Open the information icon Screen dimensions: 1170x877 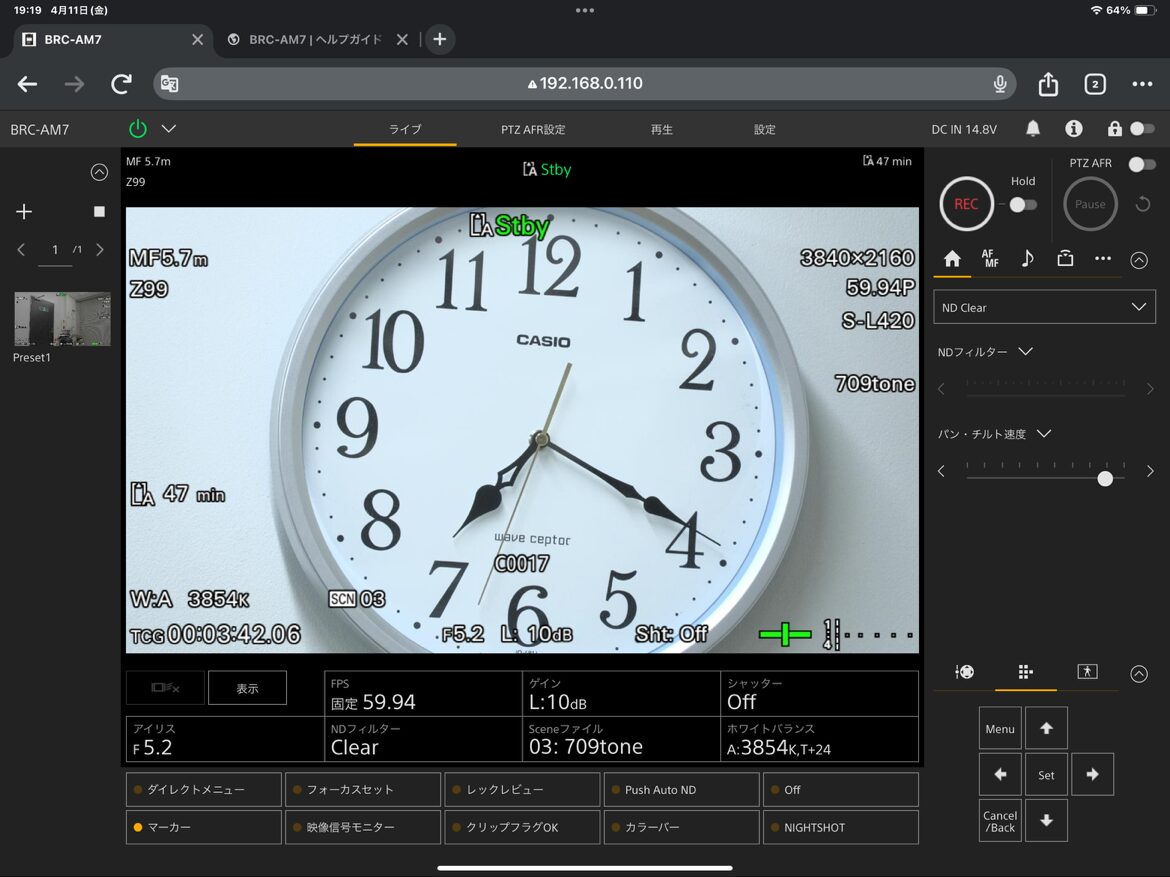pos(1073,128)
